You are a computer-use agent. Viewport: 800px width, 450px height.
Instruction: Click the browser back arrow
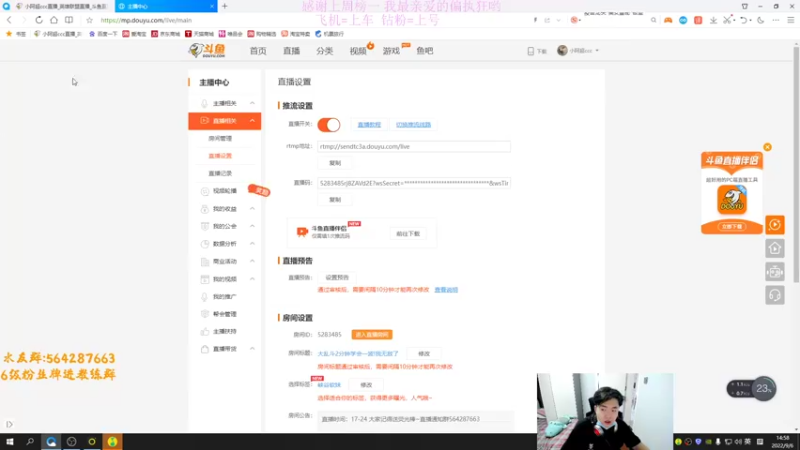pos(9,20)
